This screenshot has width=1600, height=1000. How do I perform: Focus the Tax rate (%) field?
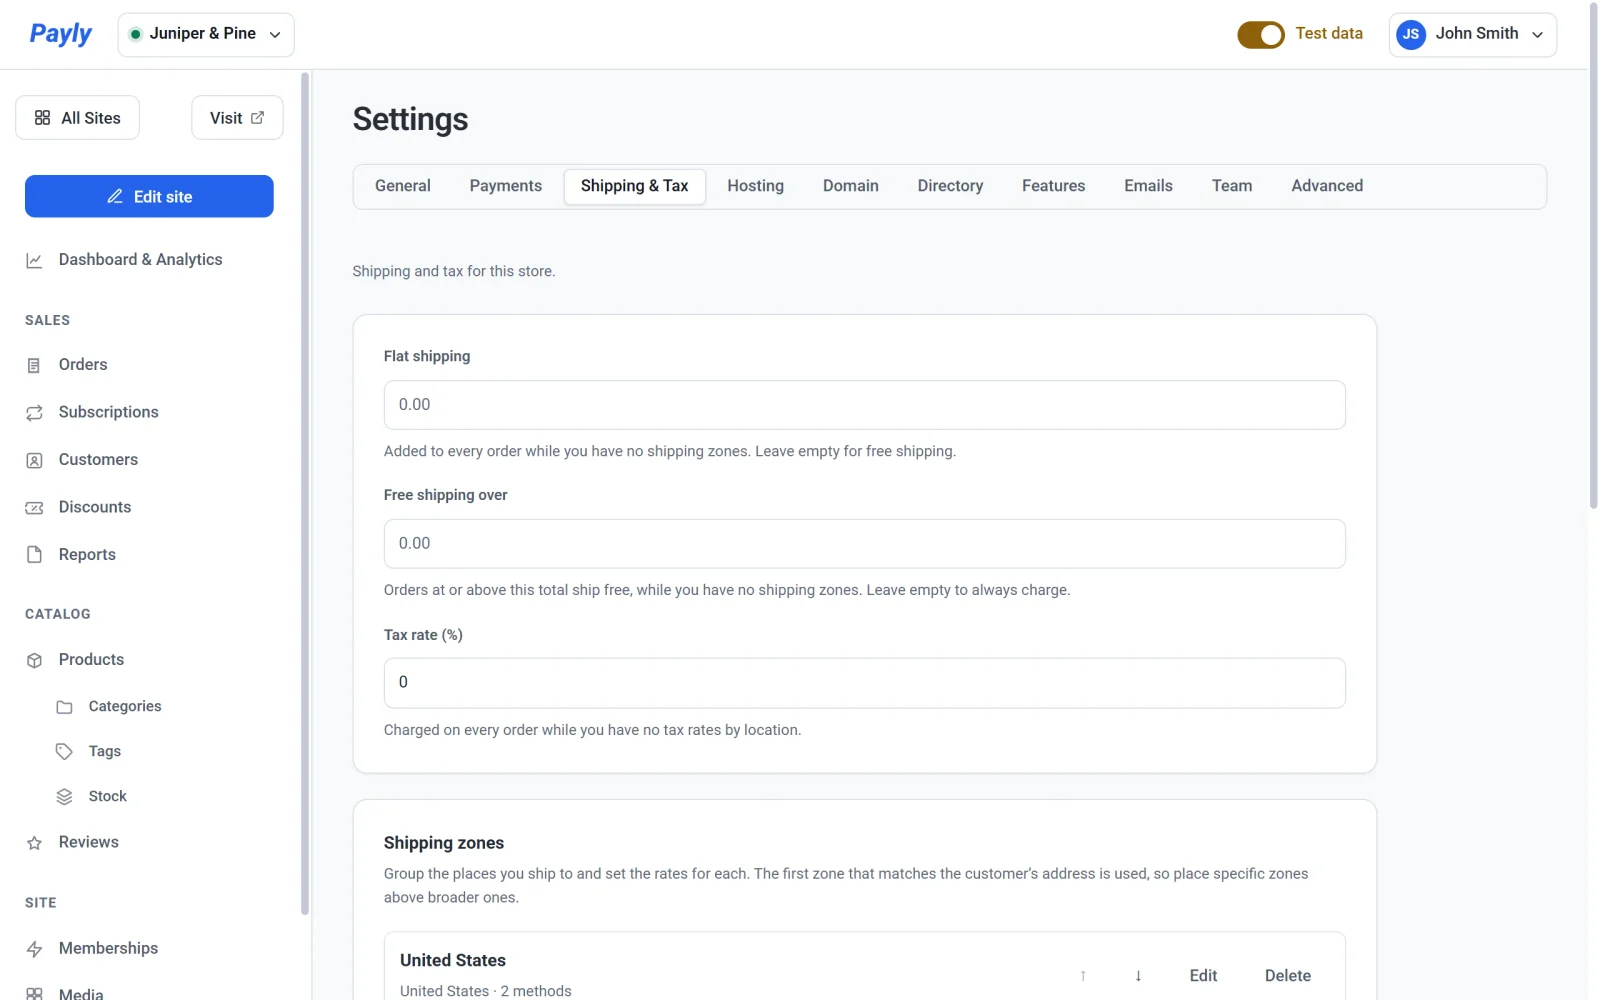pyautogui.click(x=864, y=683)
